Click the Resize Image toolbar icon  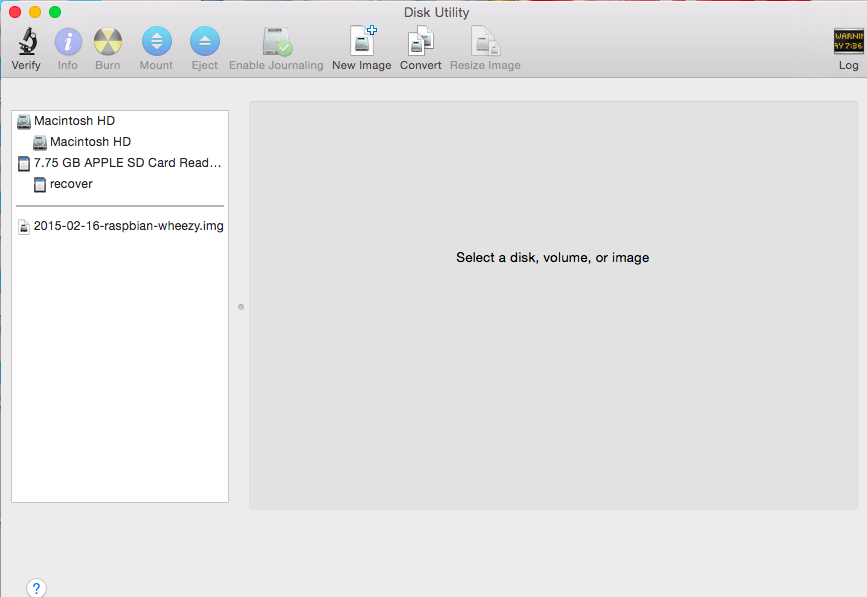485,42
